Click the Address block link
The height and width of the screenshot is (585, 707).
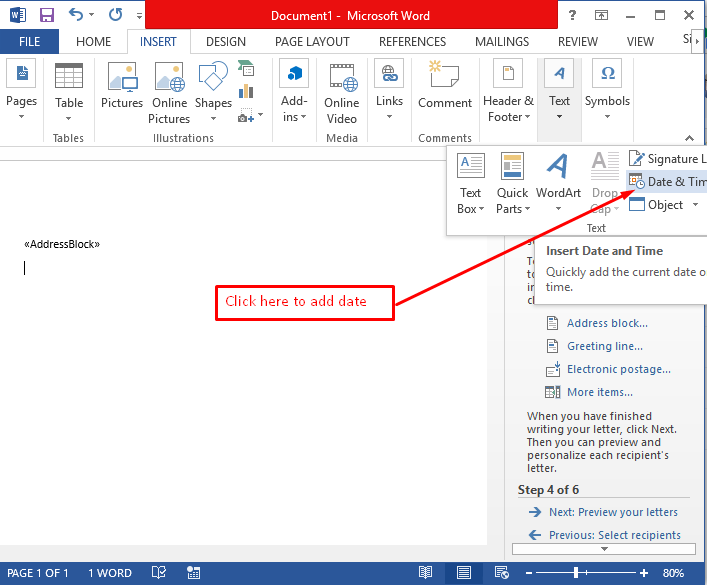pyautogui.click(x=607, y=323)
